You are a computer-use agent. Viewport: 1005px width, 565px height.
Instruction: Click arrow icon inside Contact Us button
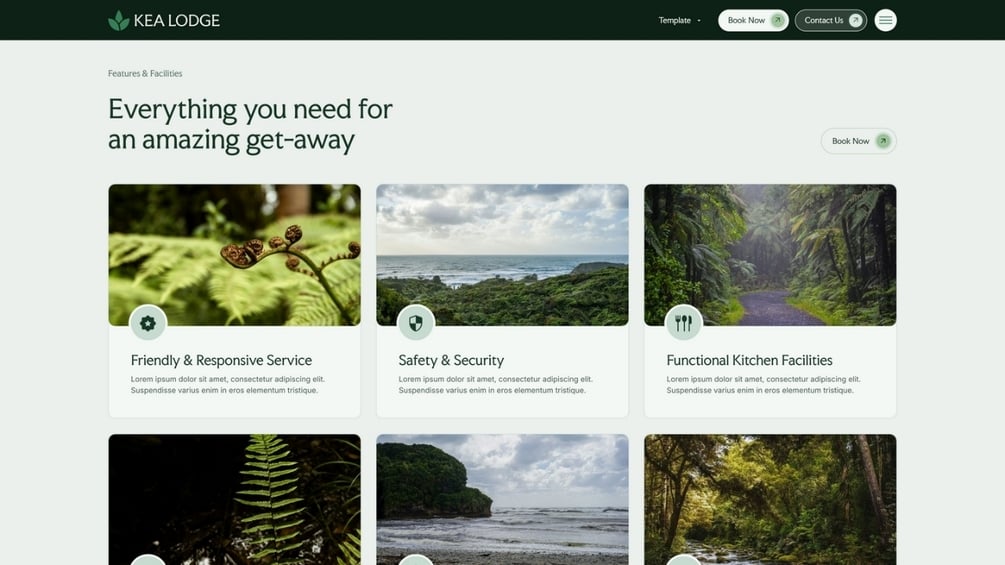pyautogui.click(x=855, y=20)
